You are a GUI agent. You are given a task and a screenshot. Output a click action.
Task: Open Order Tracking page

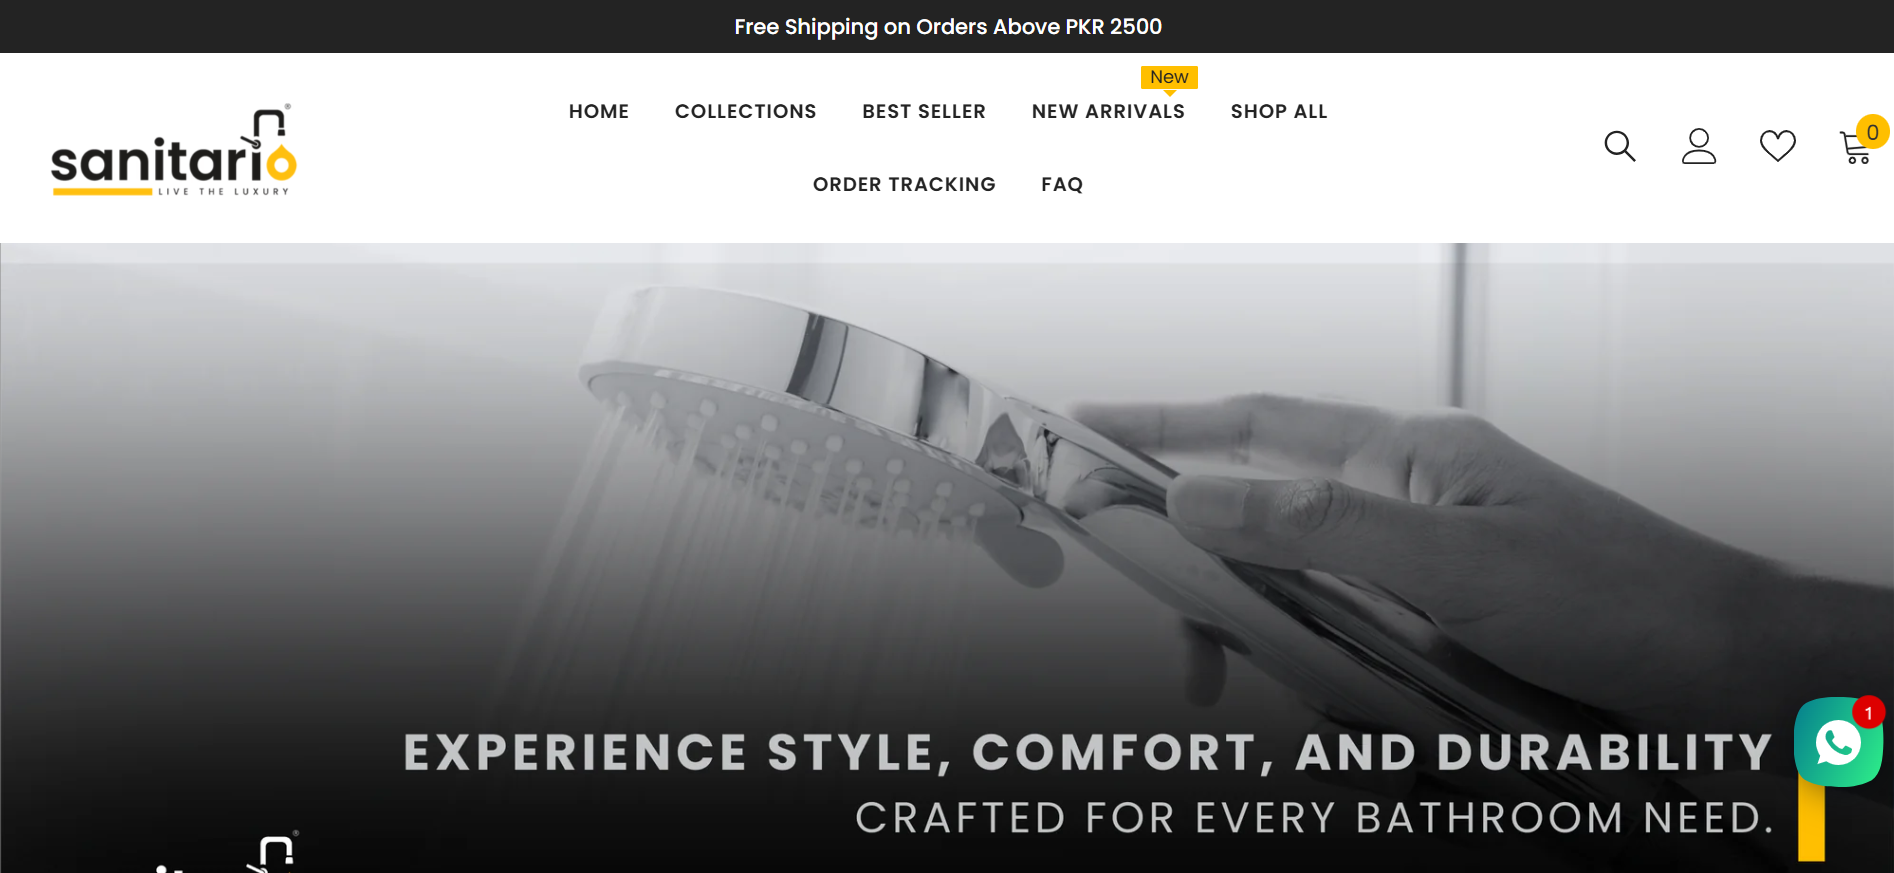tap(904, 184)
